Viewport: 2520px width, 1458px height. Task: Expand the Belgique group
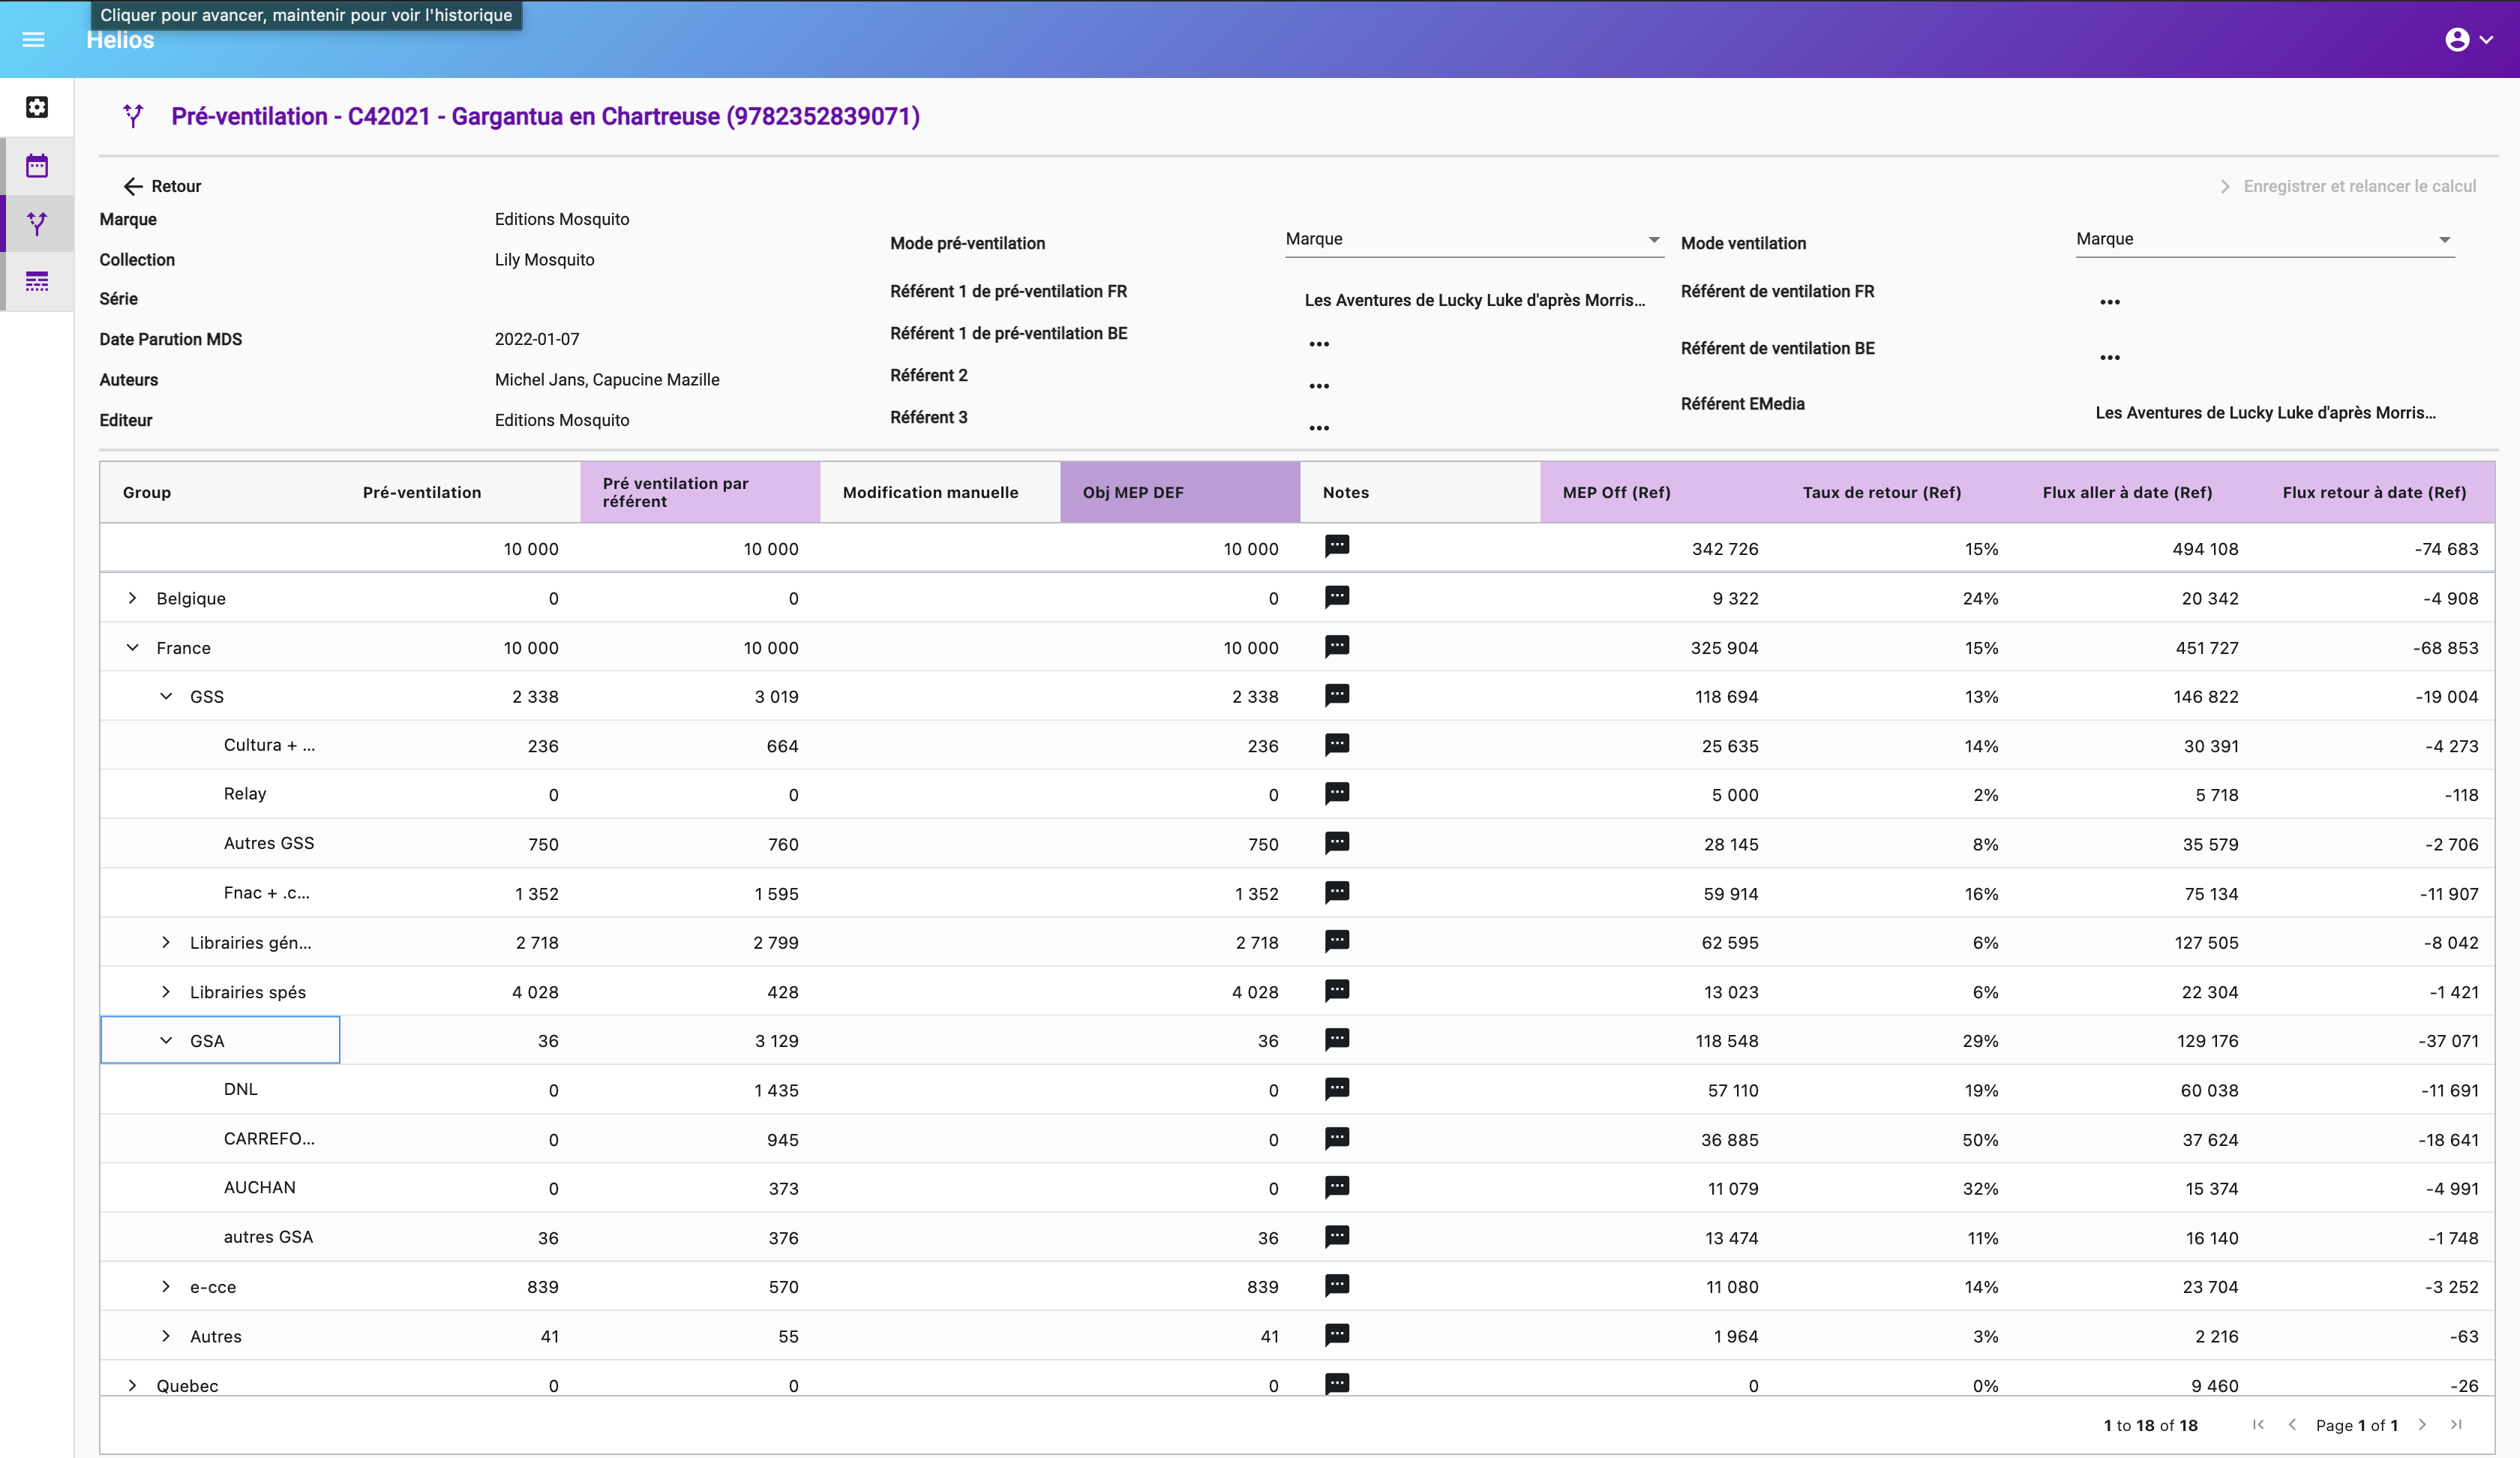click(x=132, y=598)
